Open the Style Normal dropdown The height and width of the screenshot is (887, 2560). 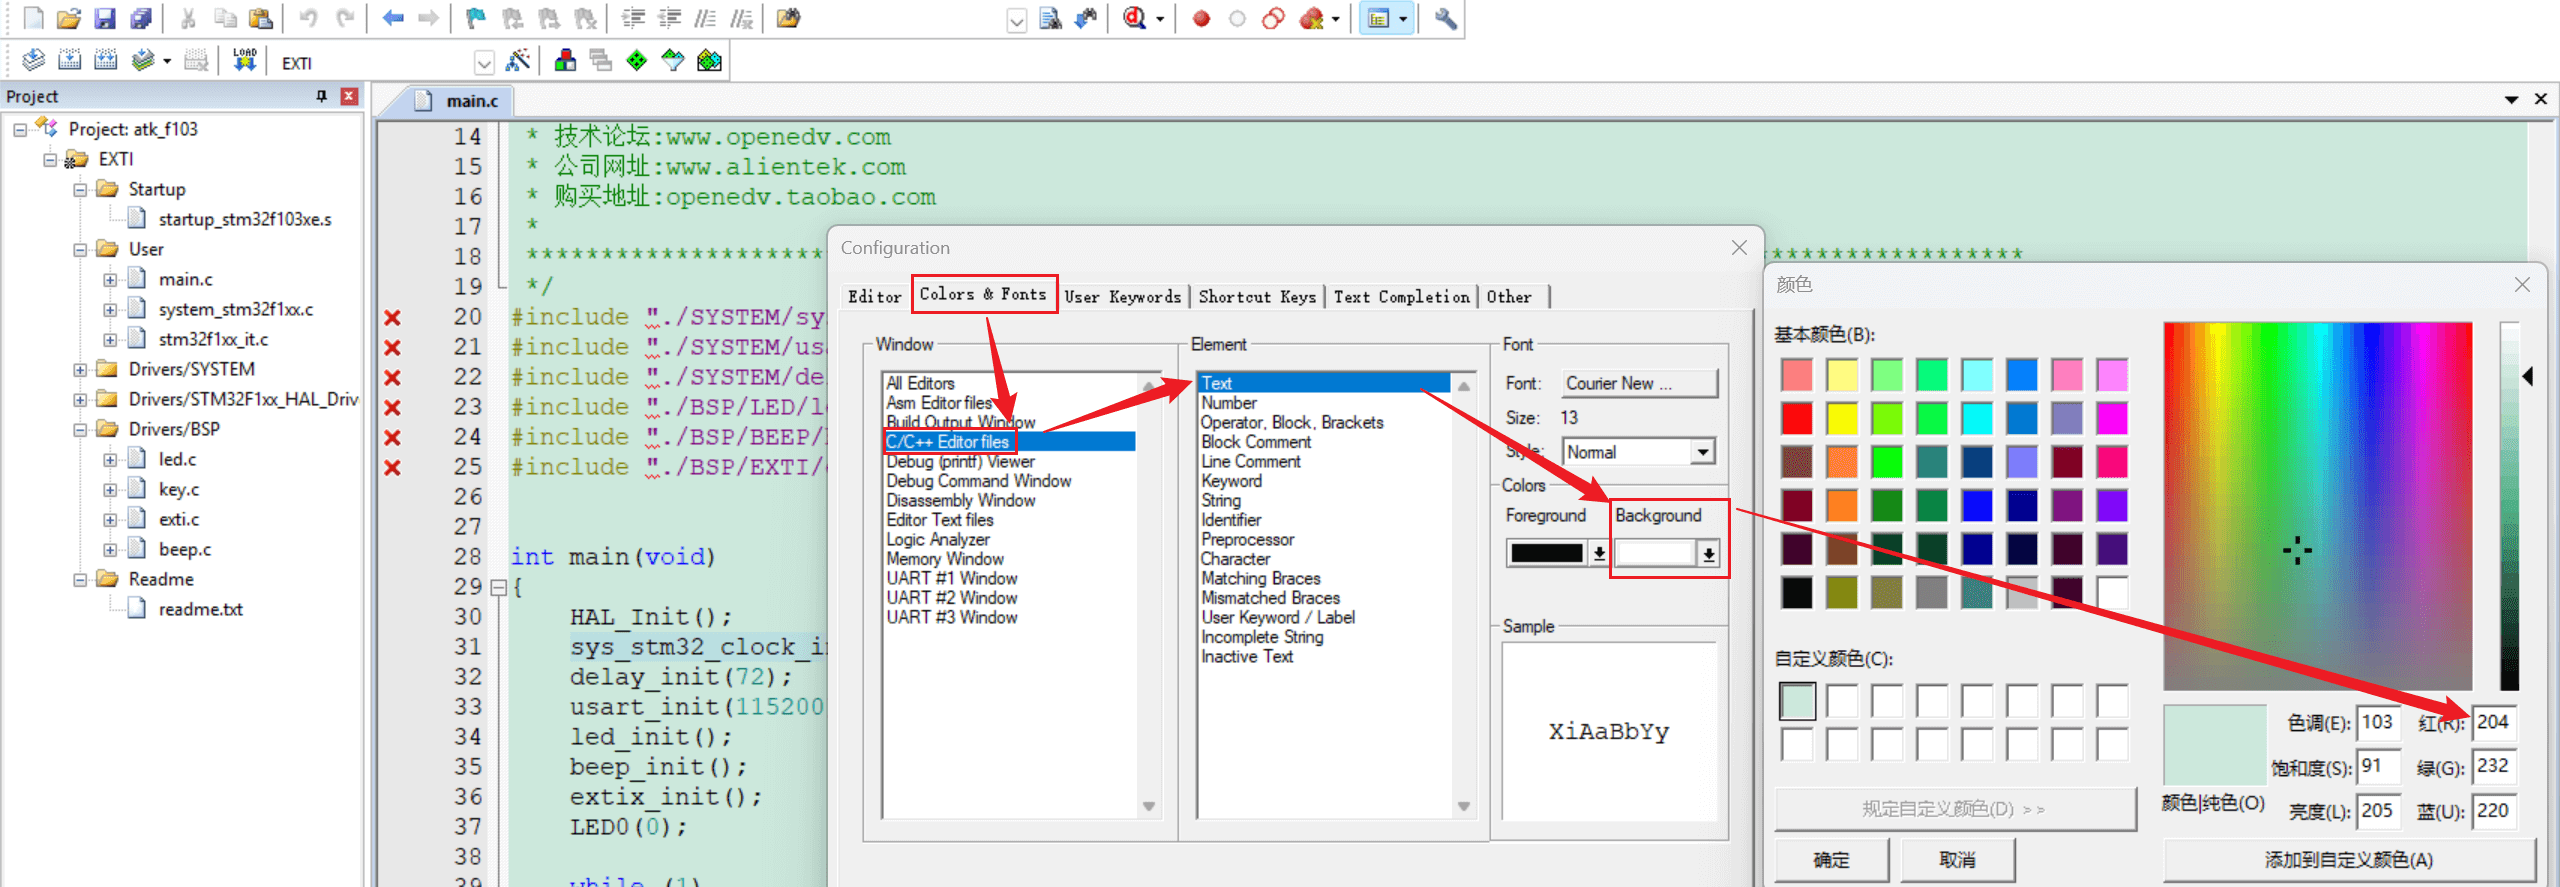tap(1702, 452)
